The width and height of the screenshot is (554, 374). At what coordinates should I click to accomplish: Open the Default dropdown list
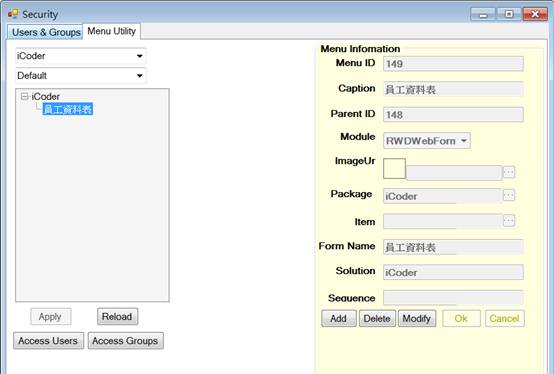[81, 76]
